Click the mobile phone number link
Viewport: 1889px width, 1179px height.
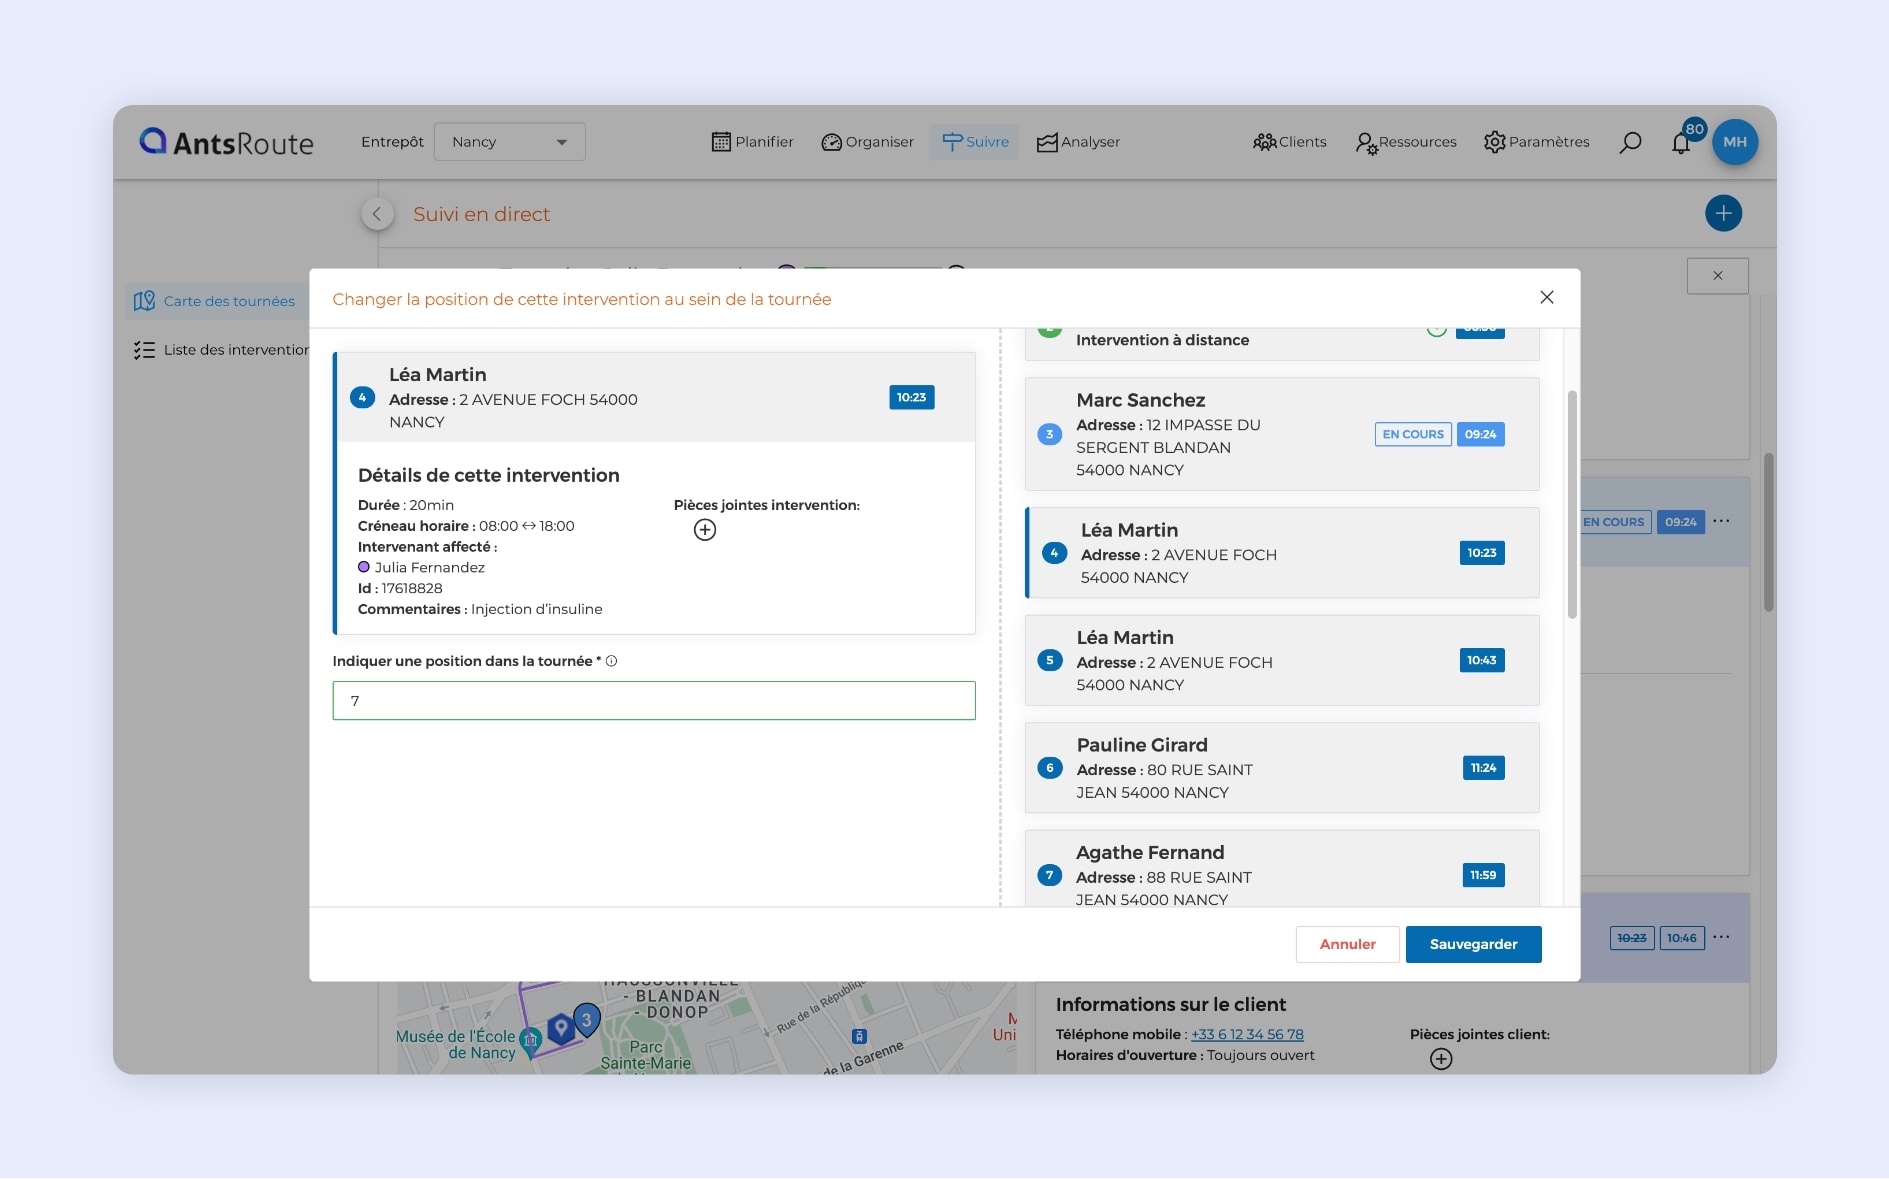tap(1247, 1034)
